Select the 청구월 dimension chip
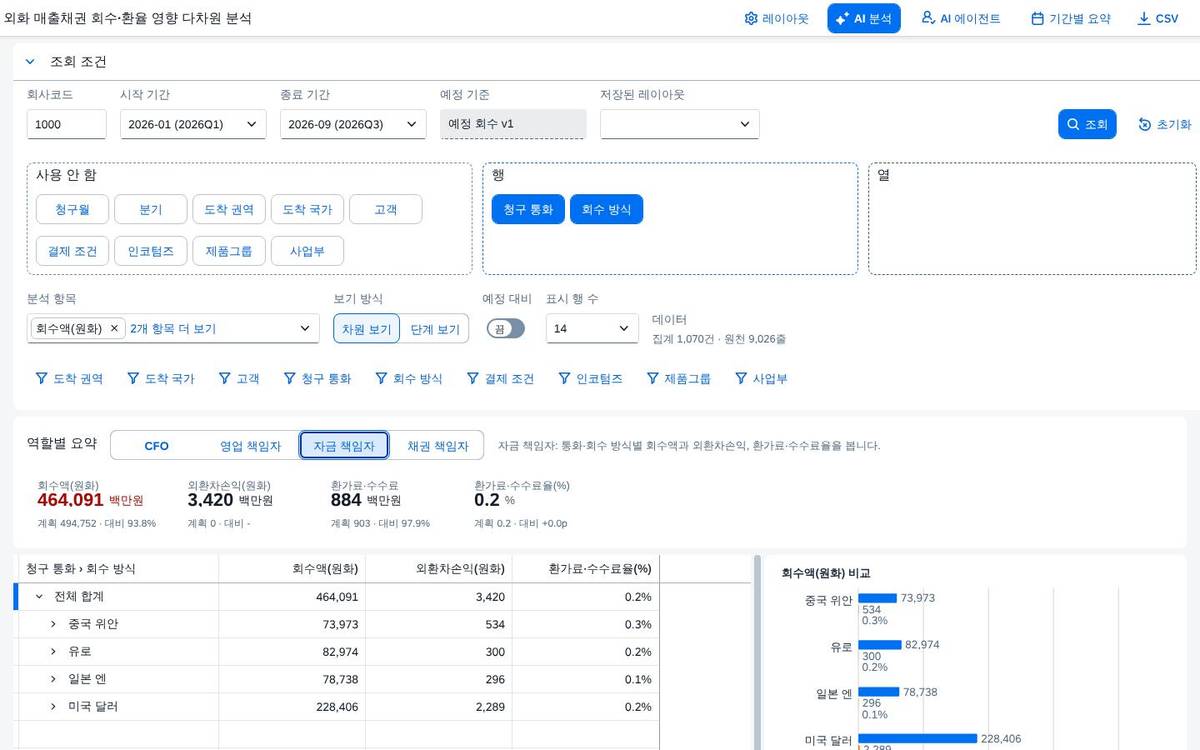The width and height of the screenshot is (1200, 750). pyautogui.click(x=72, y=210)
